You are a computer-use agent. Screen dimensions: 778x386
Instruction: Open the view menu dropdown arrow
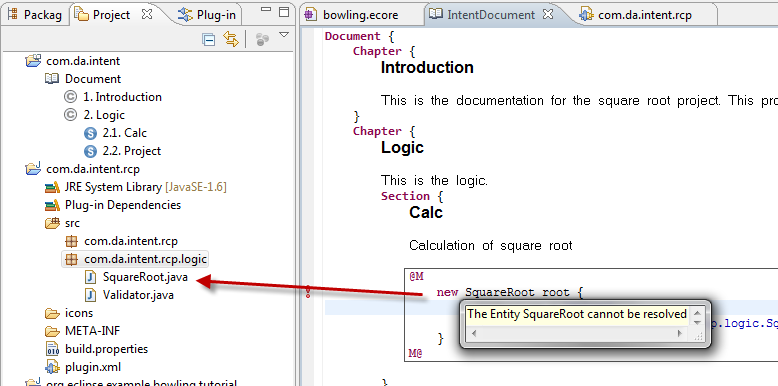(284, 35)
